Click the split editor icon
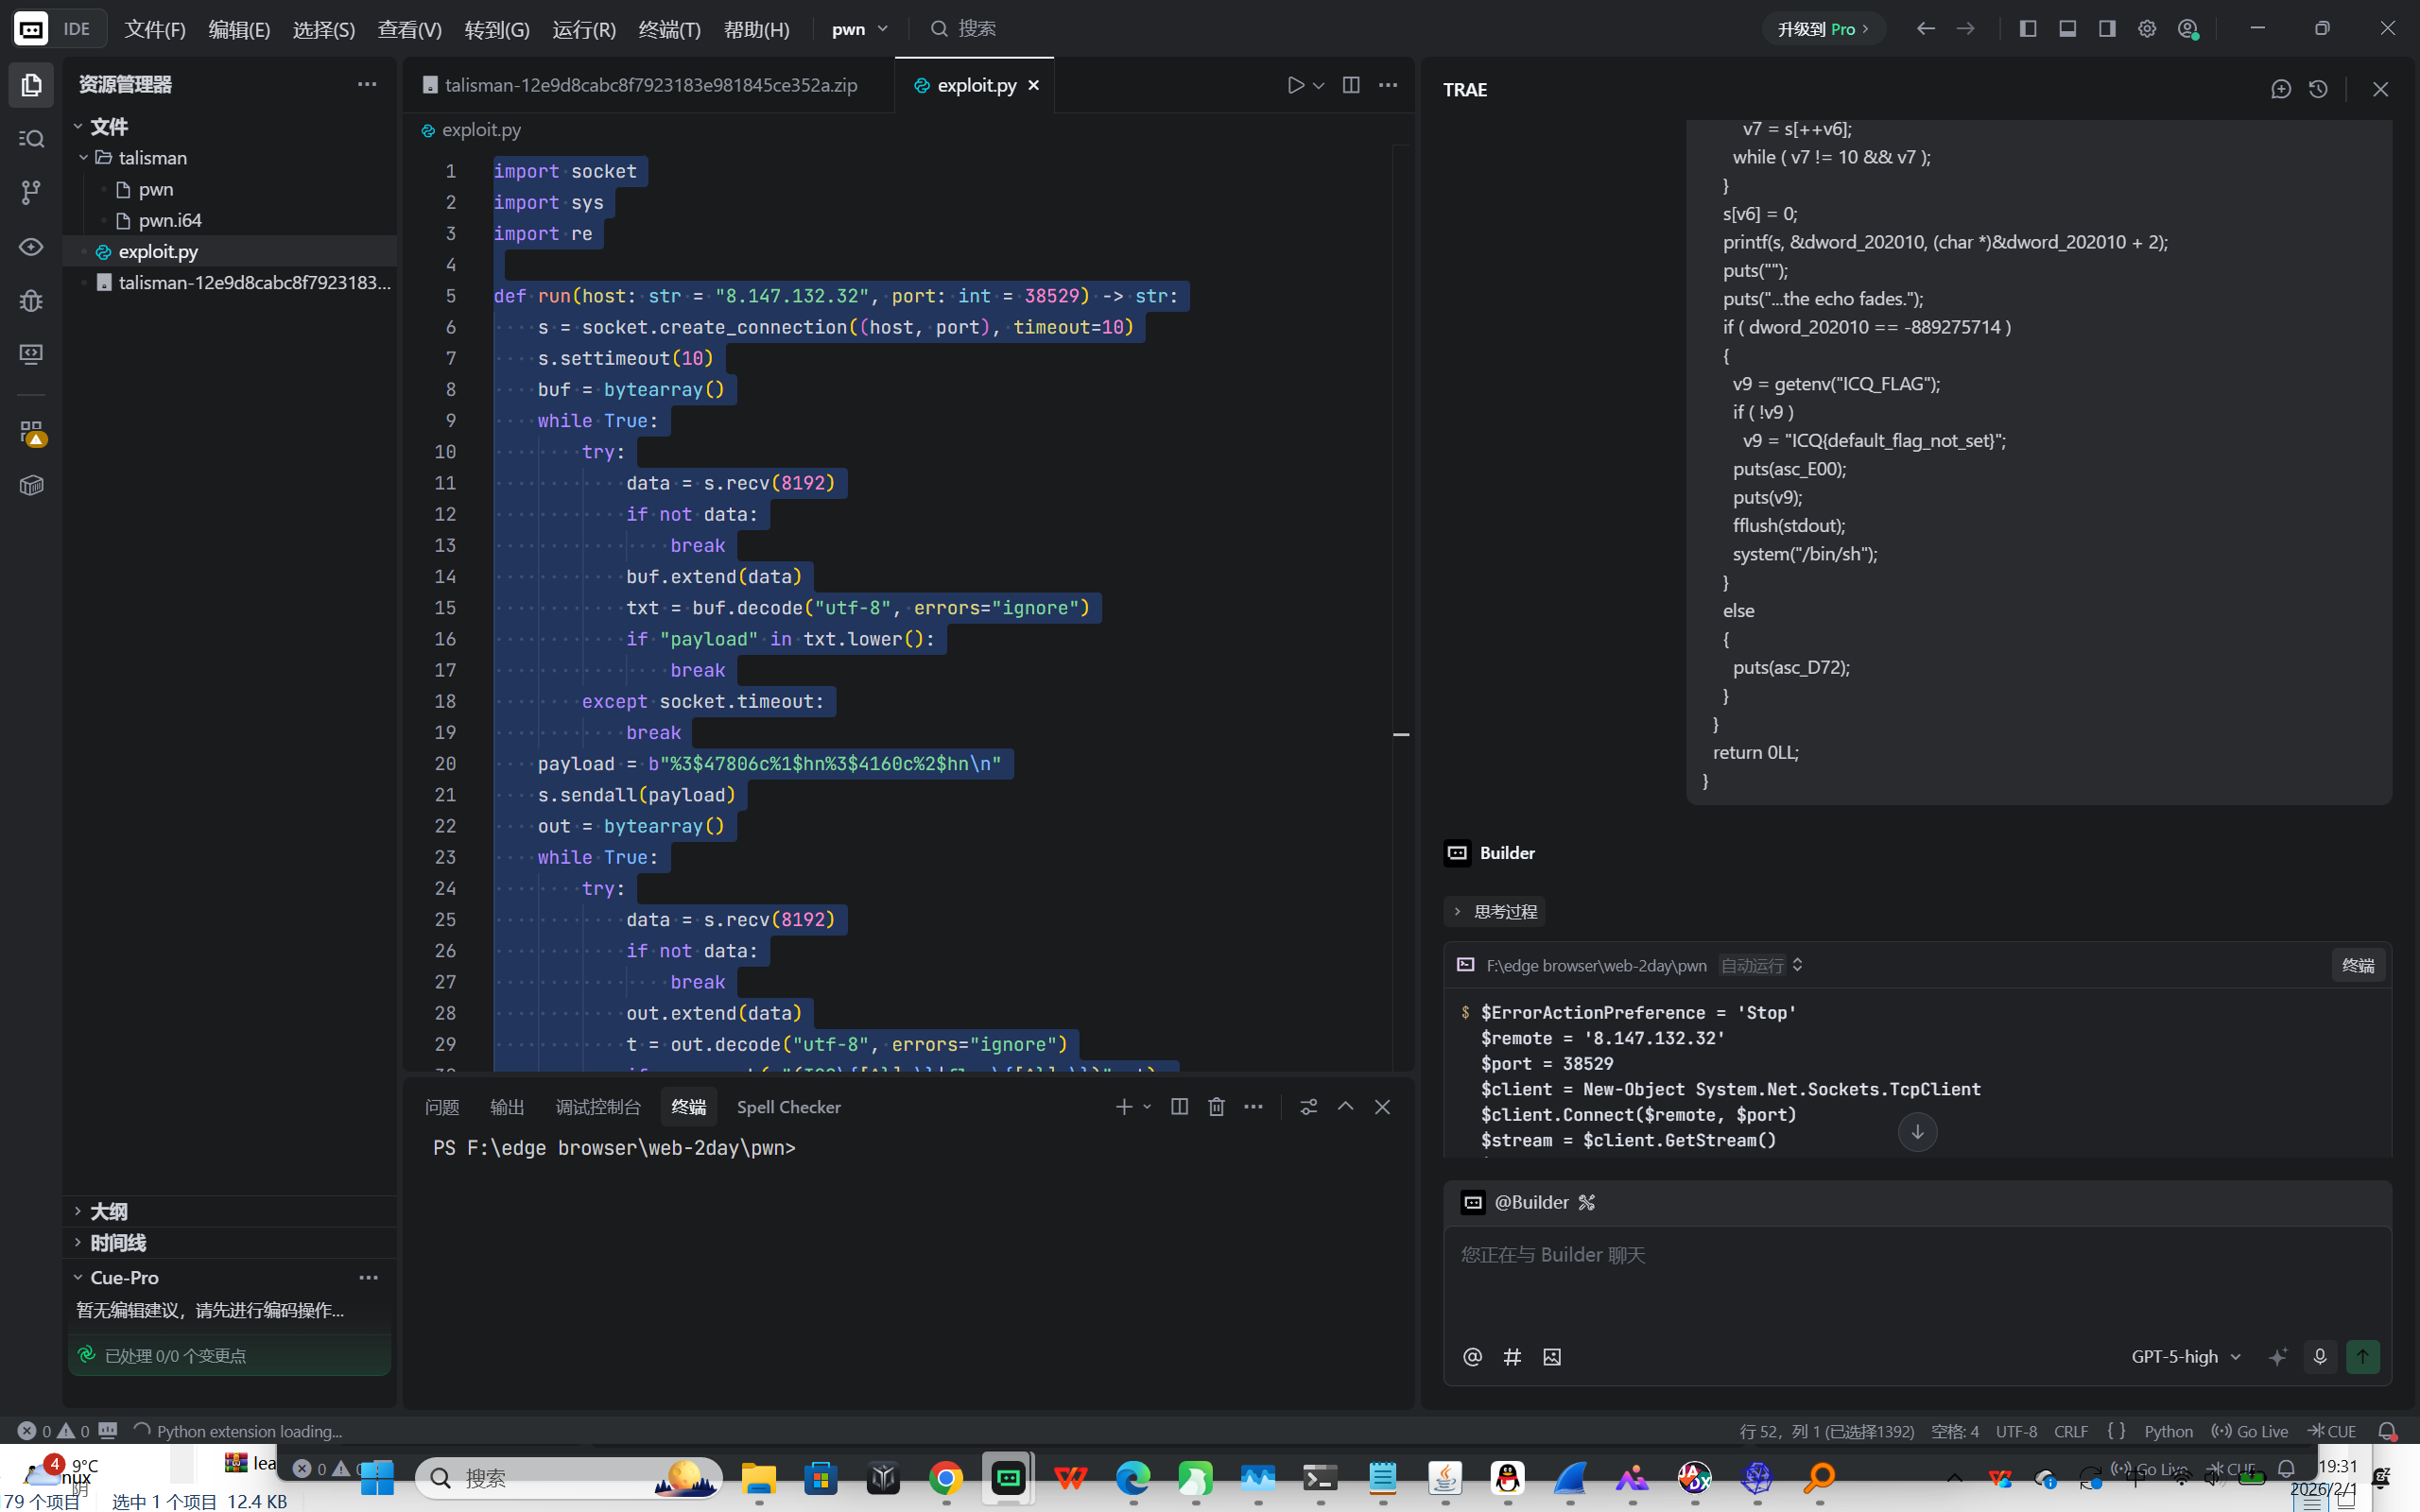Screen dimensions: 2420x1512 [x=1351, y=85]
